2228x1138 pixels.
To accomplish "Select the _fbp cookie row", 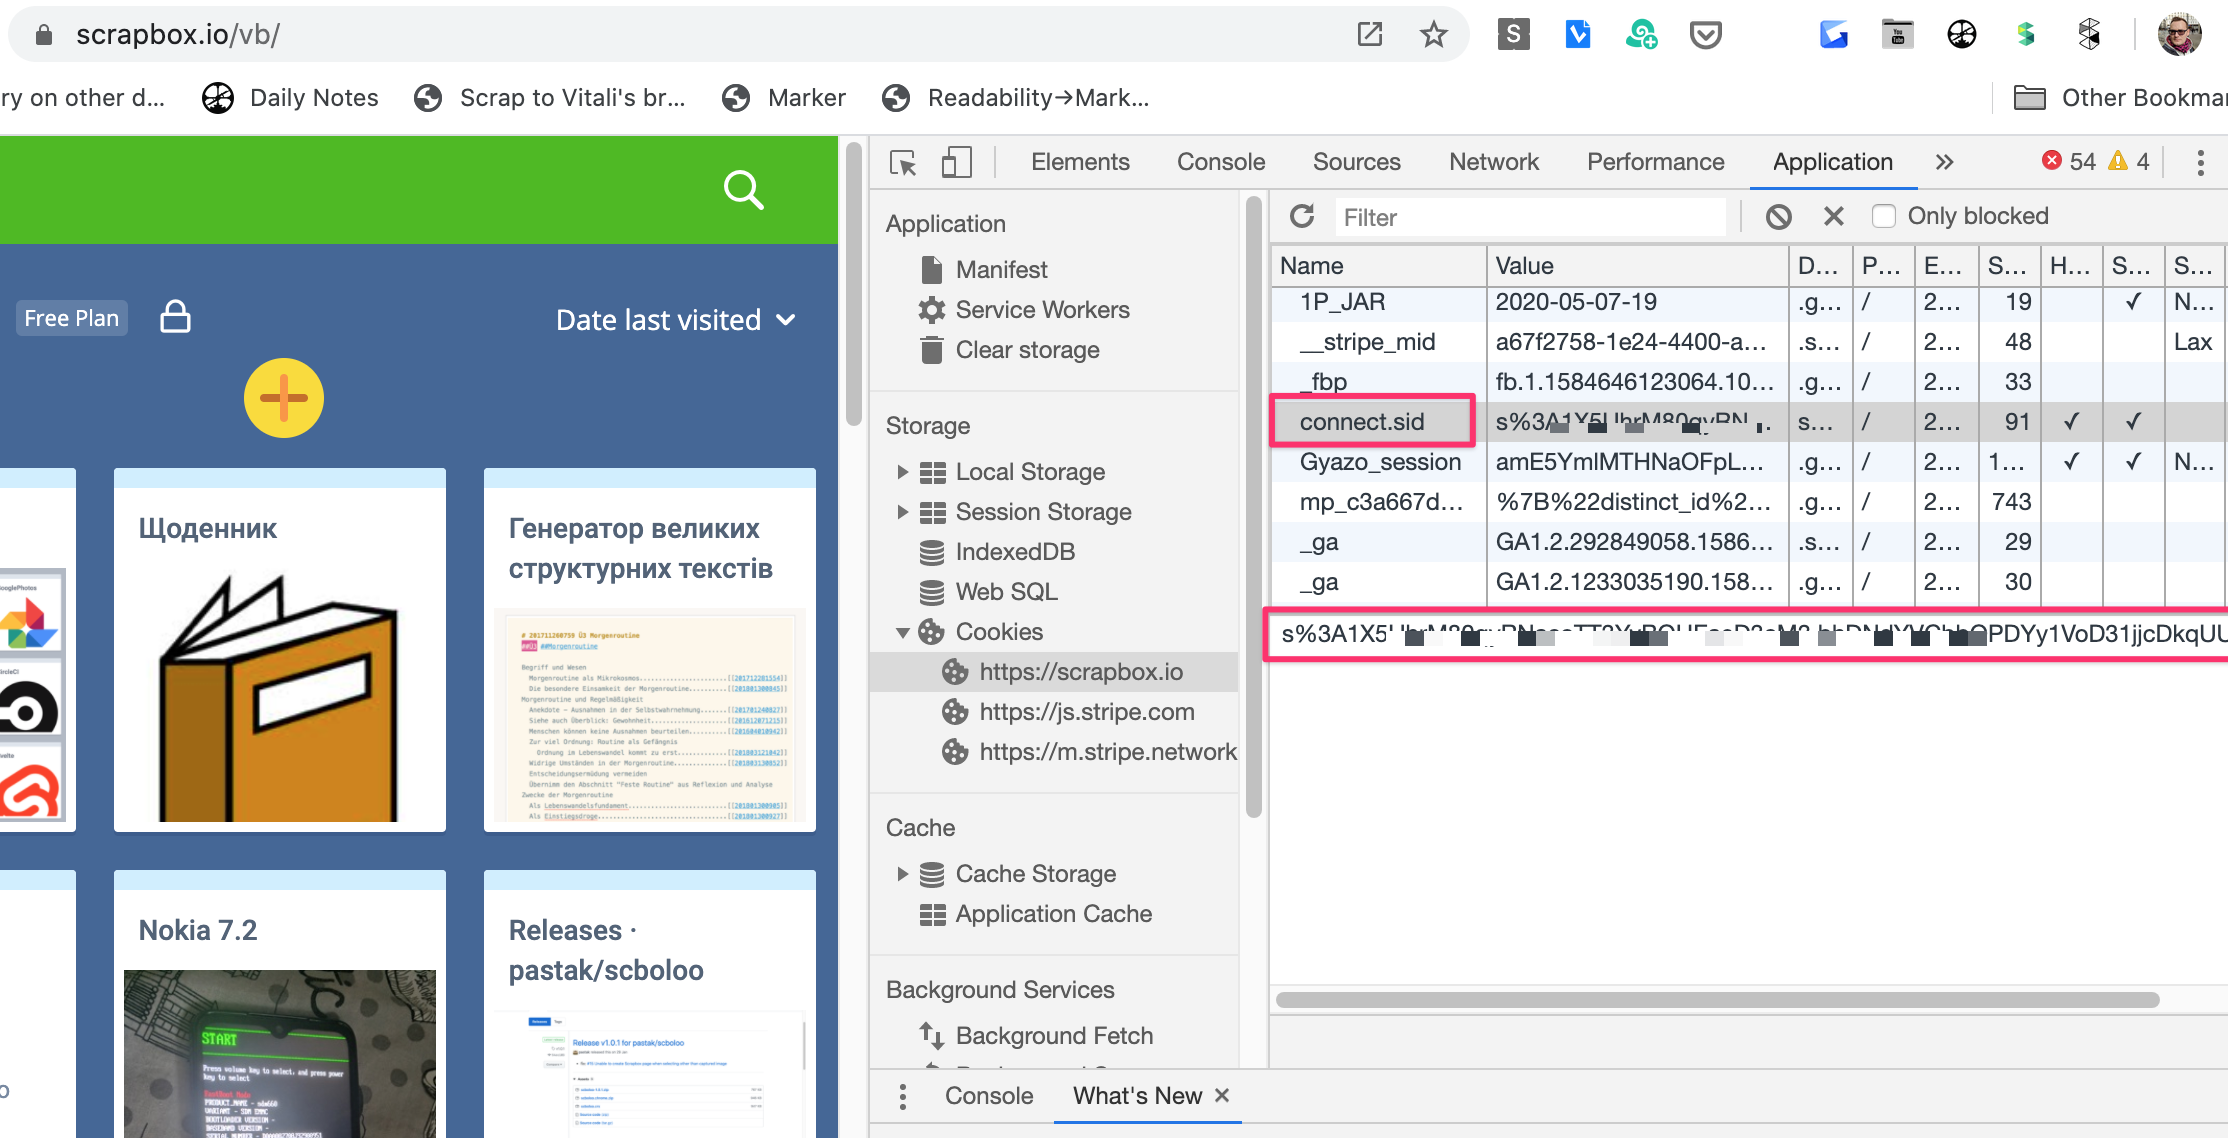I will [x=1748, y=382].
